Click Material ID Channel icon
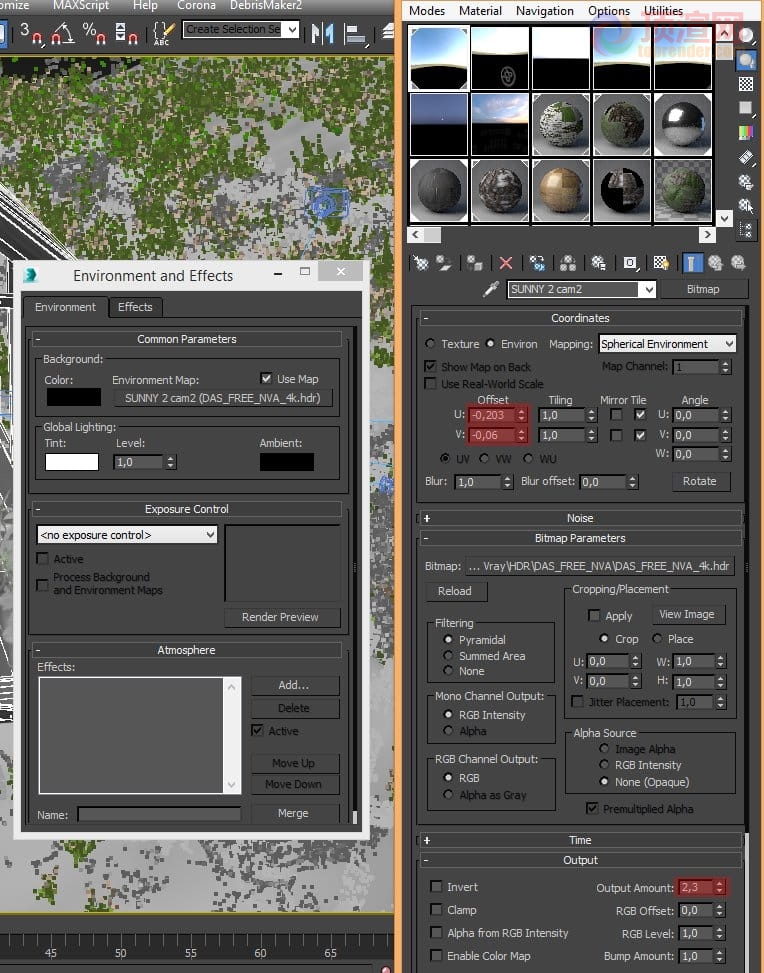 (x=631, y=263)
